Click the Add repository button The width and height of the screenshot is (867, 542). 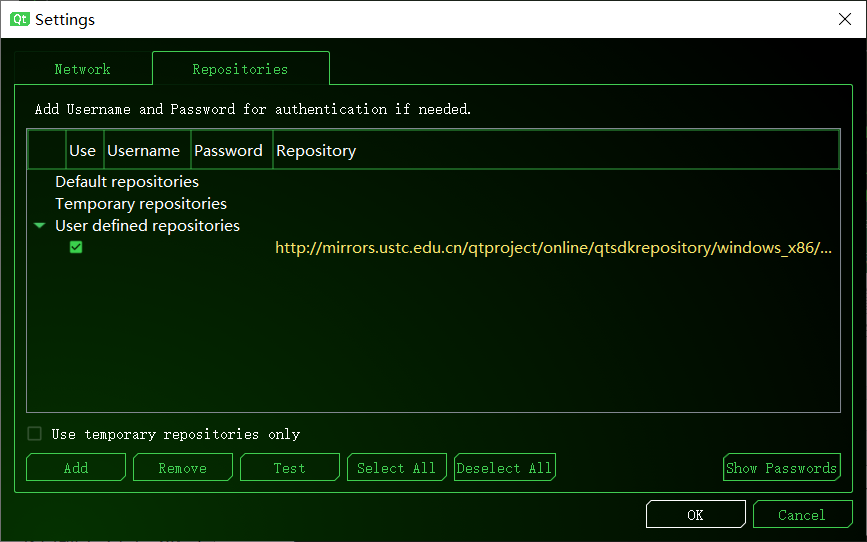76,467
